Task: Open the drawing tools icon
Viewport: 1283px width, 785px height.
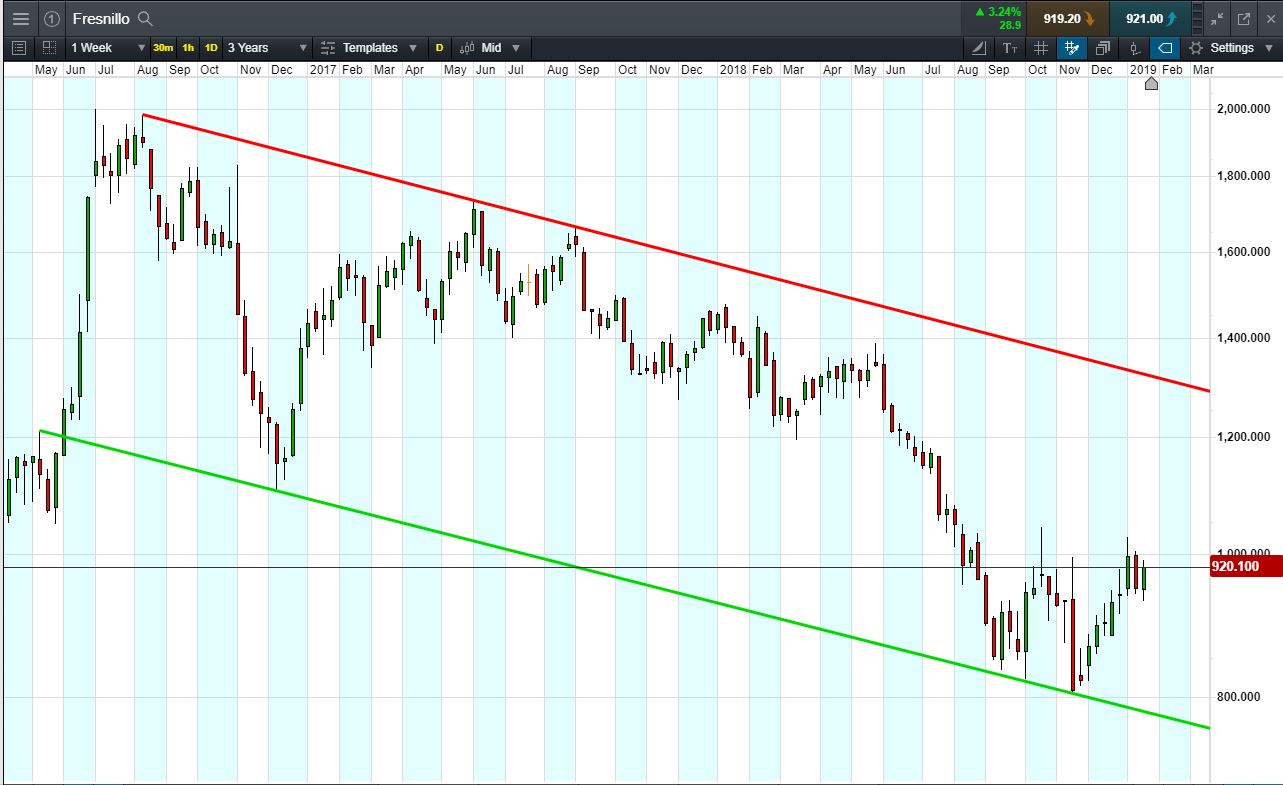Action: coord(979,48)
